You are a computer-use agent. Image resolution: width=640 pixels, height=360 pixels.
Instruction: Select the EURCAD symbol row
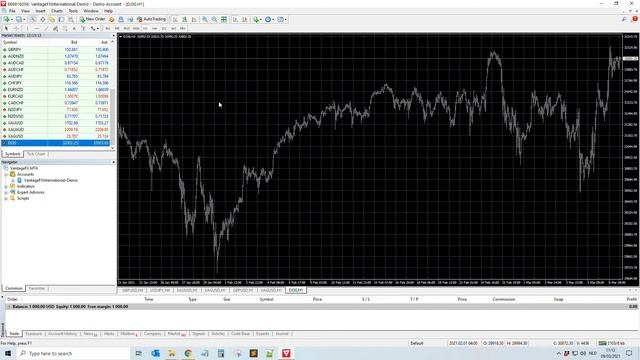56,96
